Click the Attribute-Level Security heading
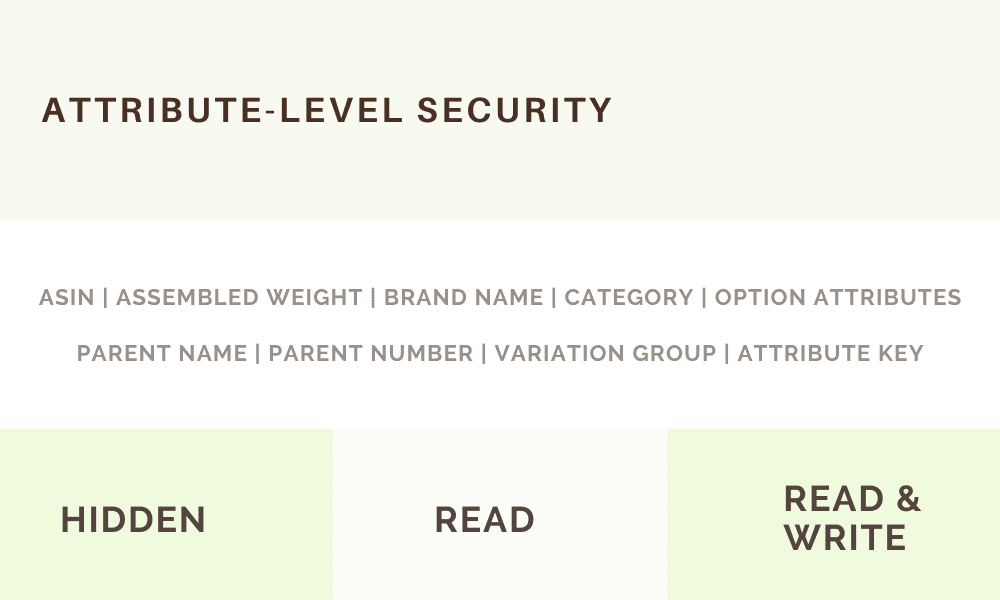This screenshot has width=1000, height=600. click(x=327, y=110)
